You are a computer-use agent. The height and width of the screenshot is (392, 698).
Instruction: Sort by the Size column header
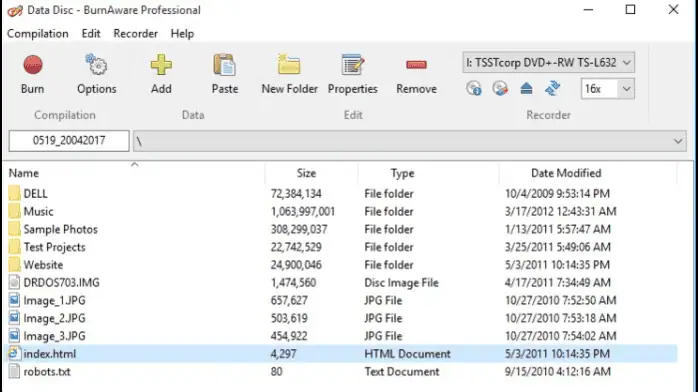click(306, 173)
